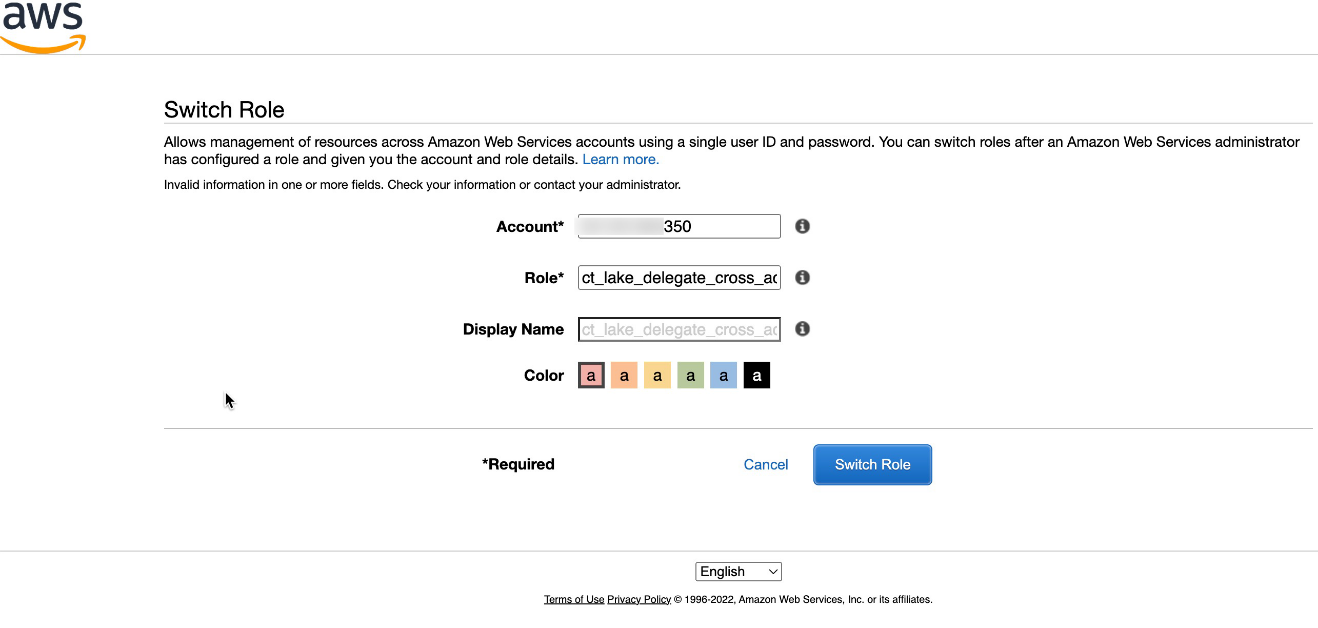Click the Display Name input field
This screenshot has height=628, width=1318.
tap(679, 329)
